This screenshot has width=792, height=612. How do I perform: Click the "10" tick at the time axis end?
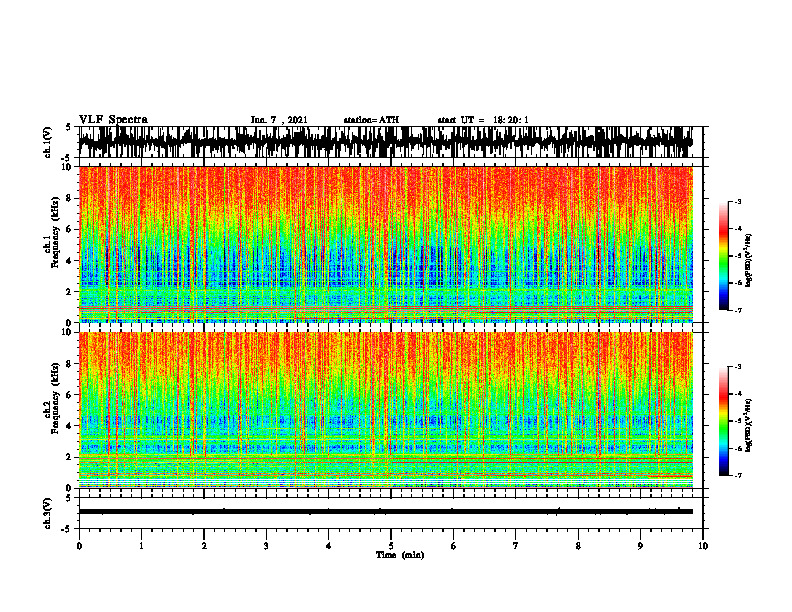(703, 546)
